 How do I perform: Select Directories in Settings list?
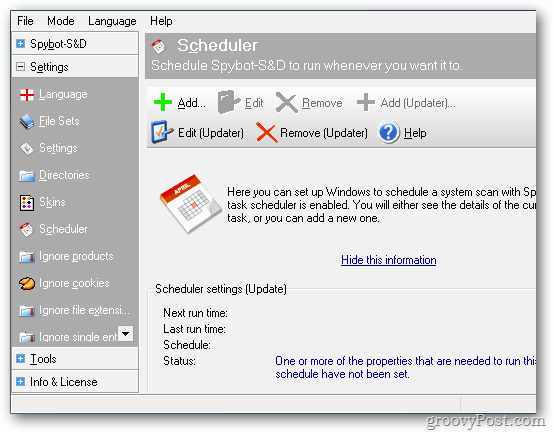[x=64, y=175]
